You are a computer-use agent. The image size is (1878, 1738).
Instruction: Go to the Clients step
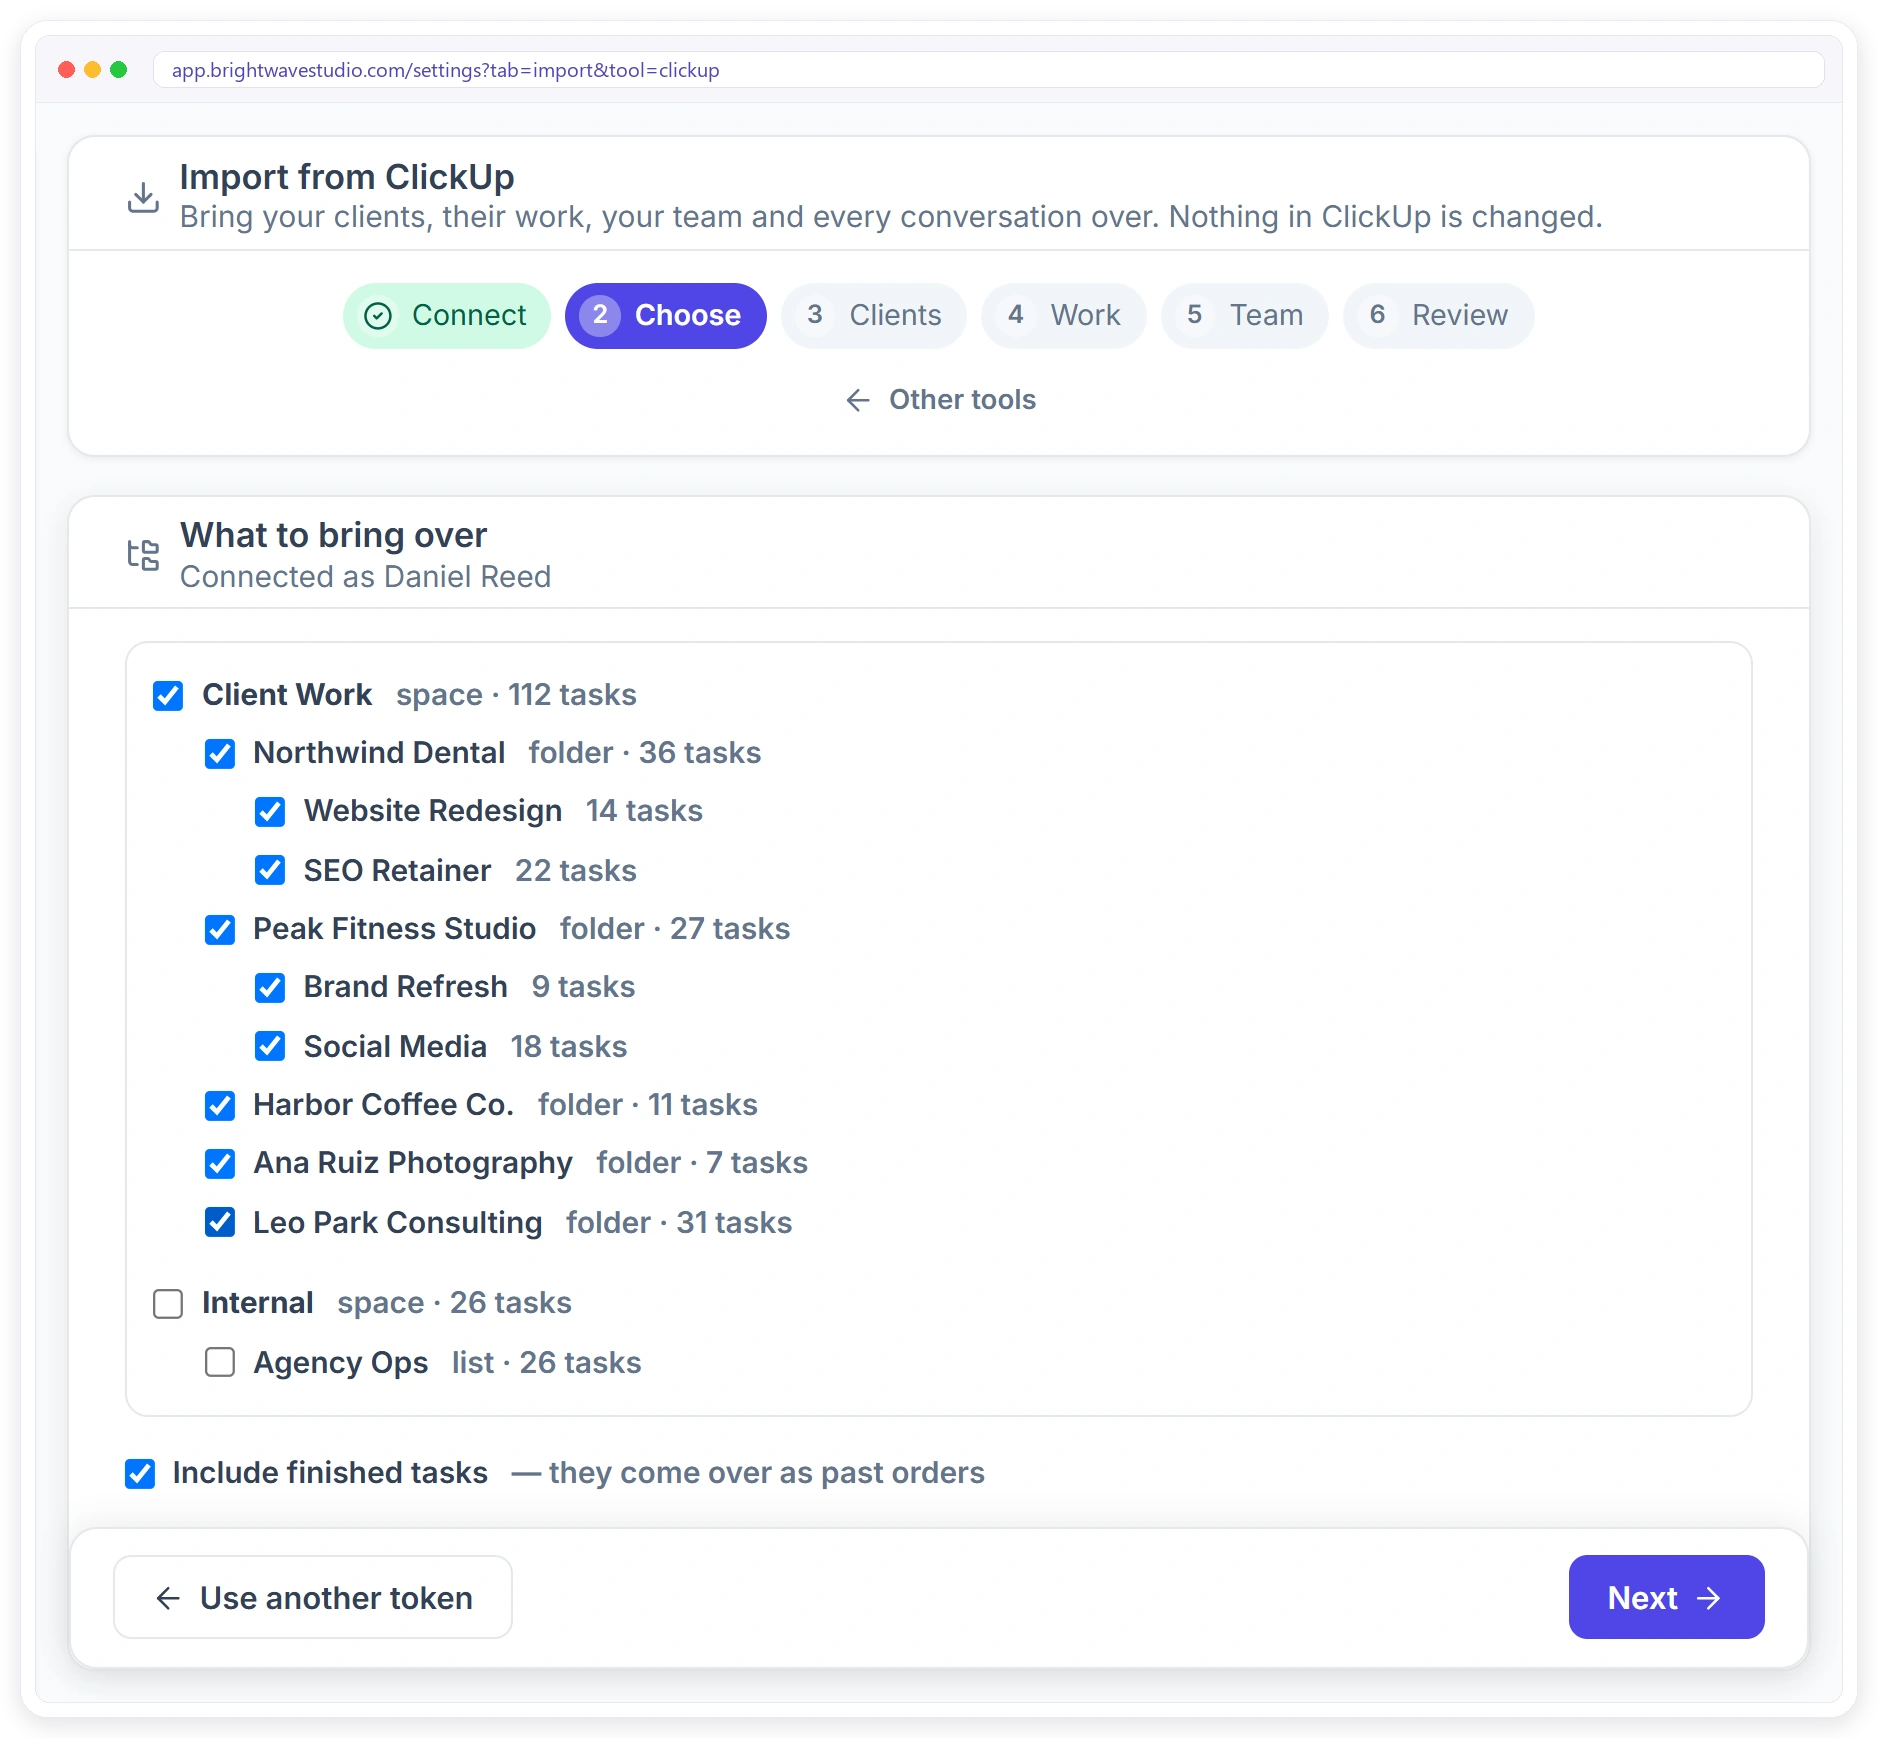873,316
